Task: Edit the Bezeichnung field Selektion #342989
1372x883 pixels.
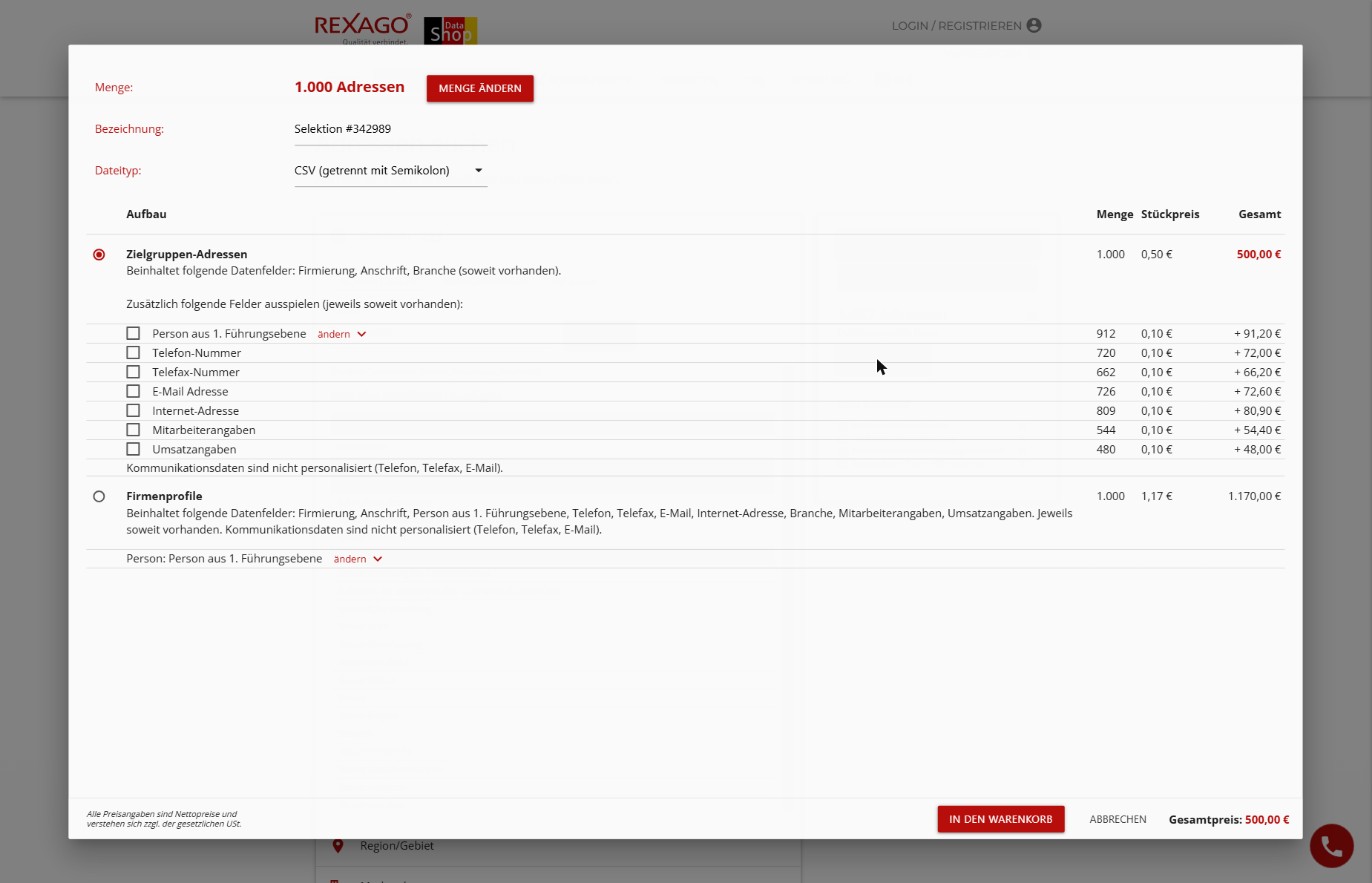Action: [x=391, y=129]
